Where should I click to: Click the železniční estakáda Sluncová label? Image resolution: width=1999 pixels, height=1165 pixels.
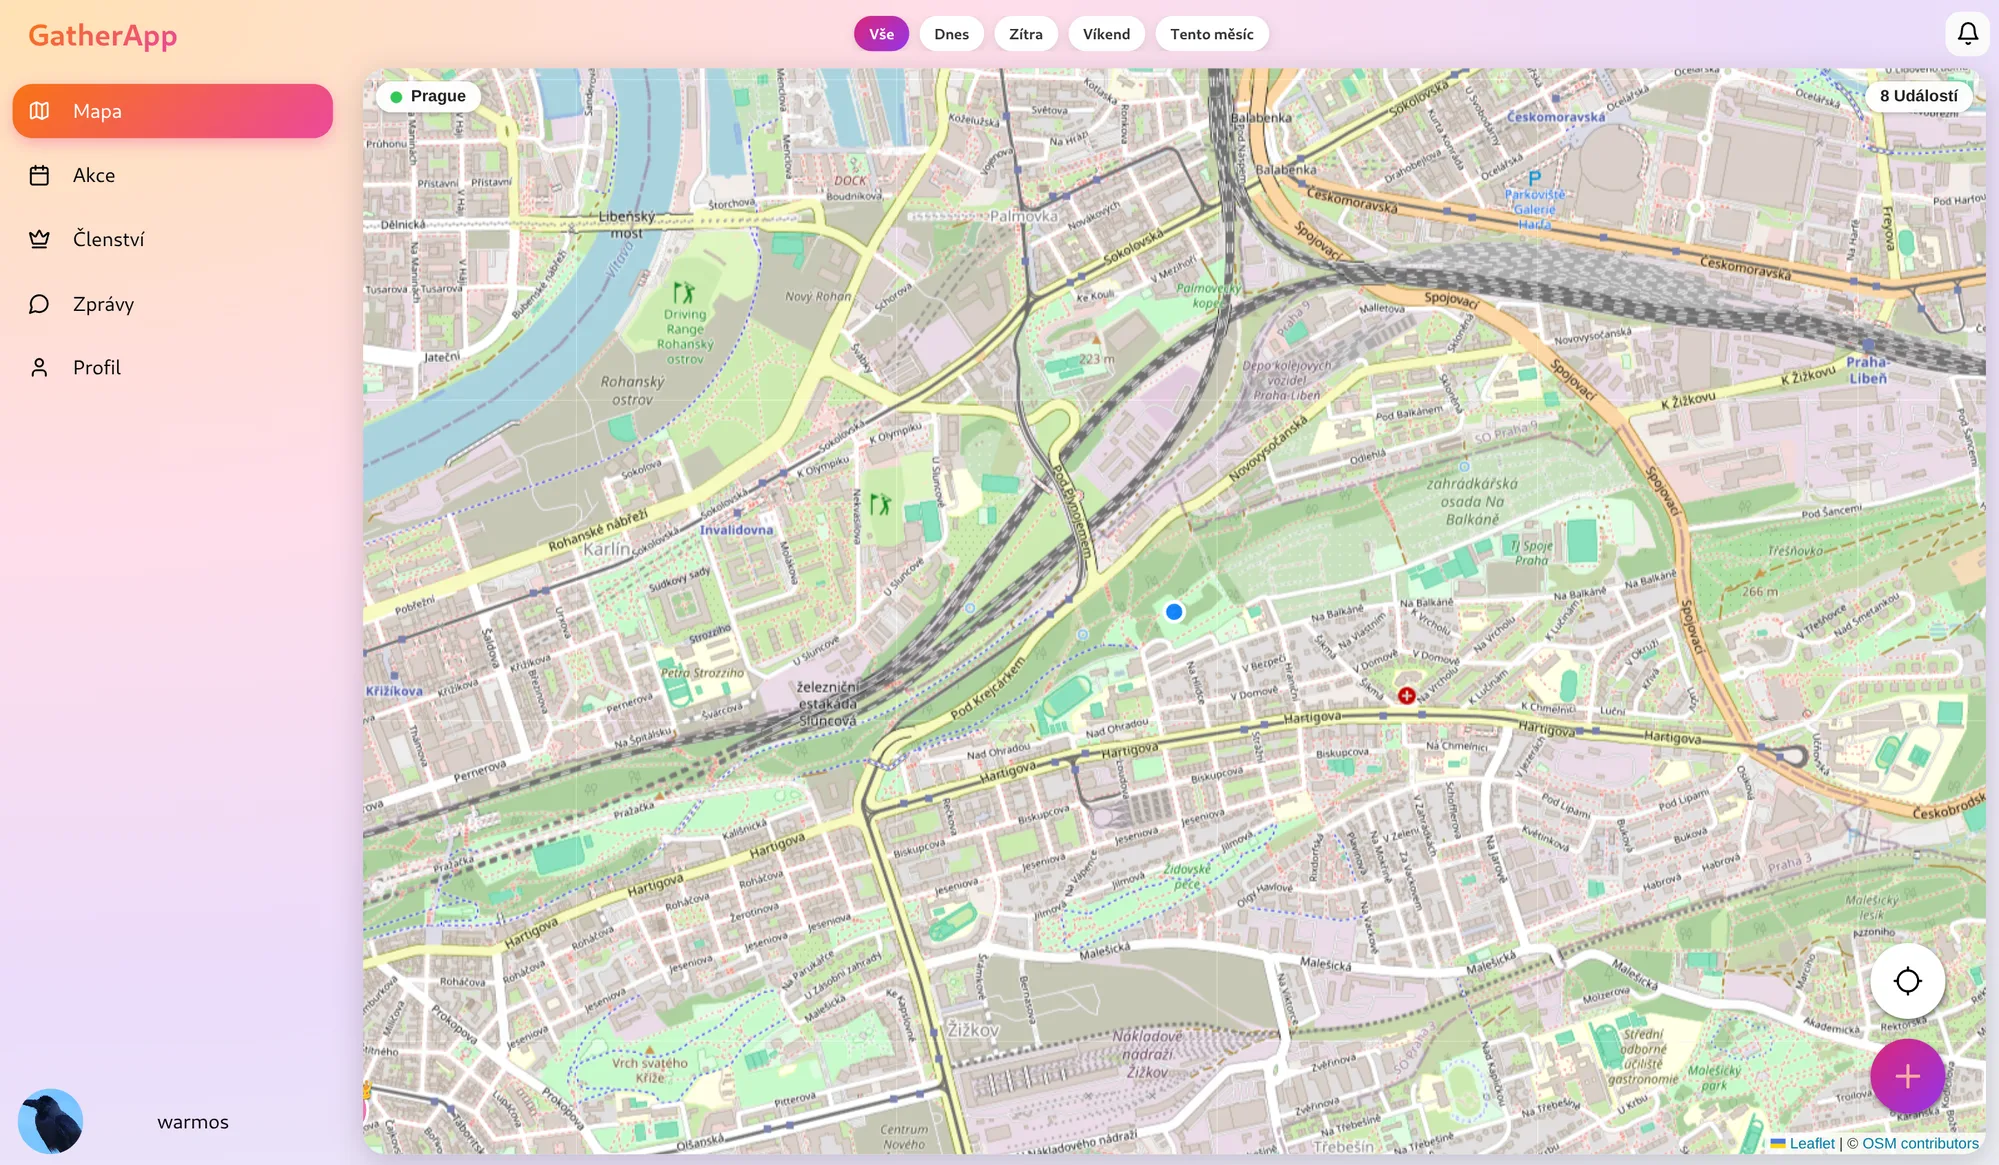click(827, 704)
